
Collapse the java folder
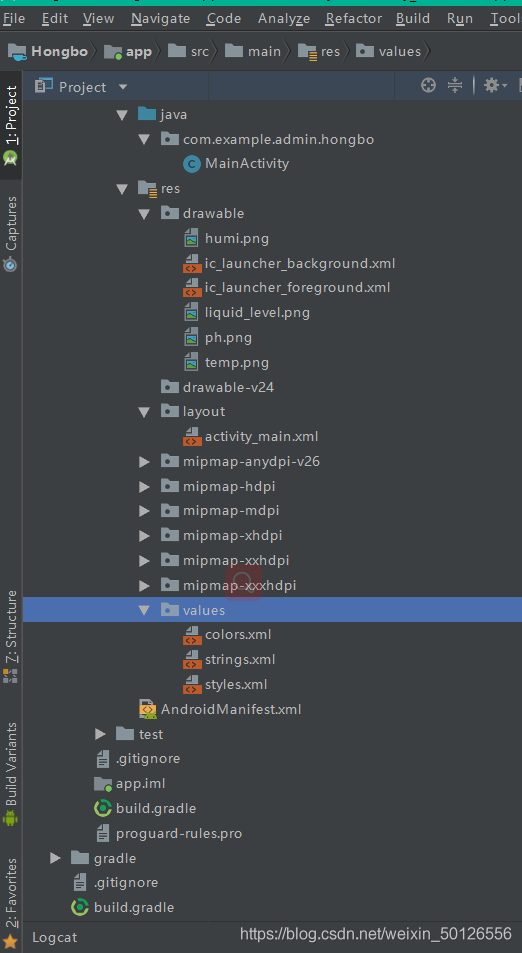(x=122, y=114)
